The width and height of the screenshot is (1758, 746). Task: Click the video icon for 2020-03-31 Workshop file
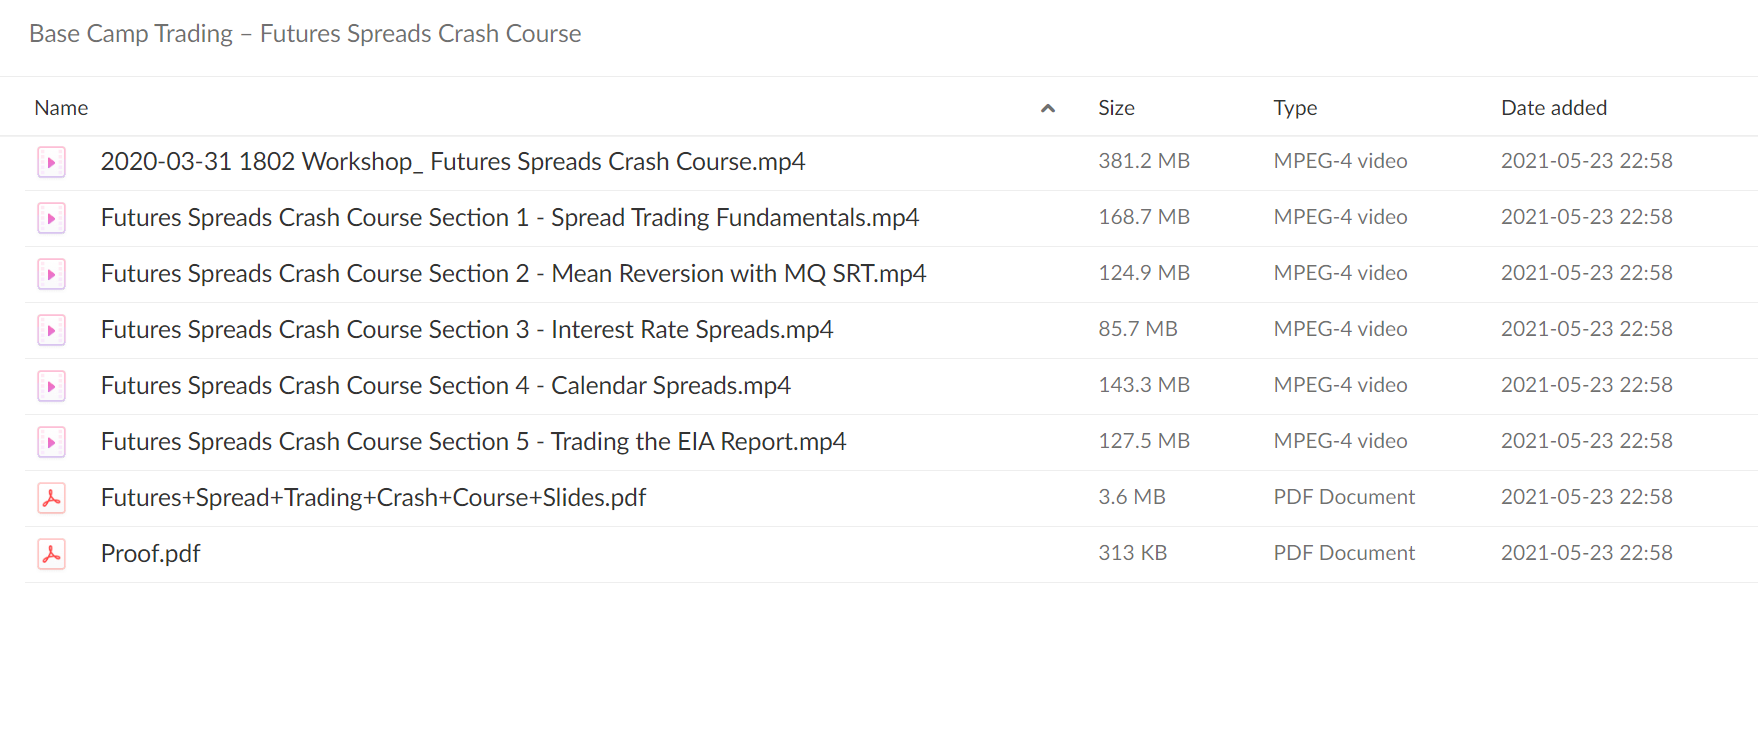pos(51,162)
